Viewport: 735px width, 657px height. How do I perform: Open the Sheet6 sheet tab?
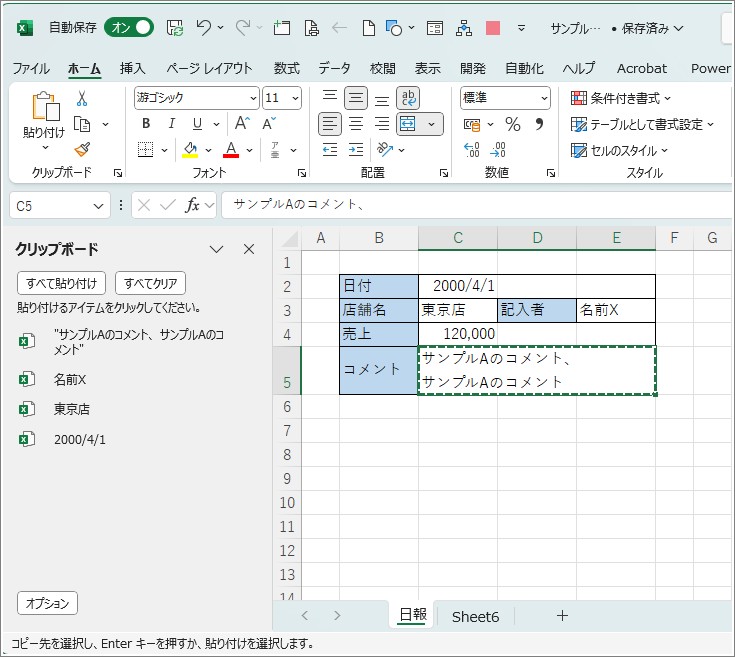[475, 617]
